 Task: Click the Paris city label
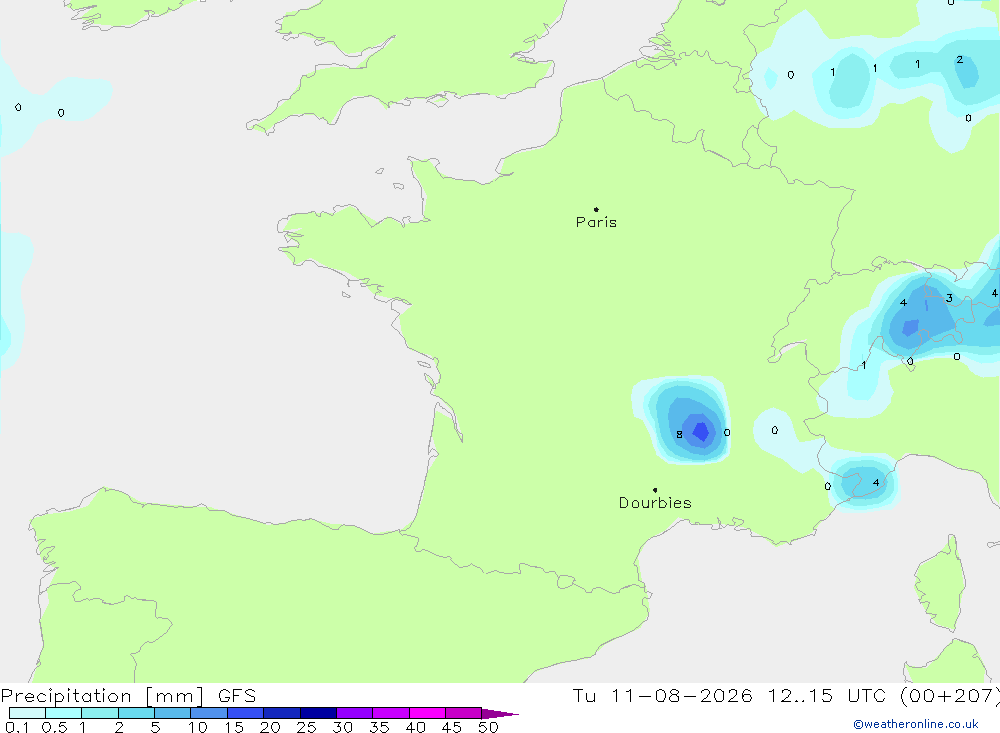coord(596,222)
